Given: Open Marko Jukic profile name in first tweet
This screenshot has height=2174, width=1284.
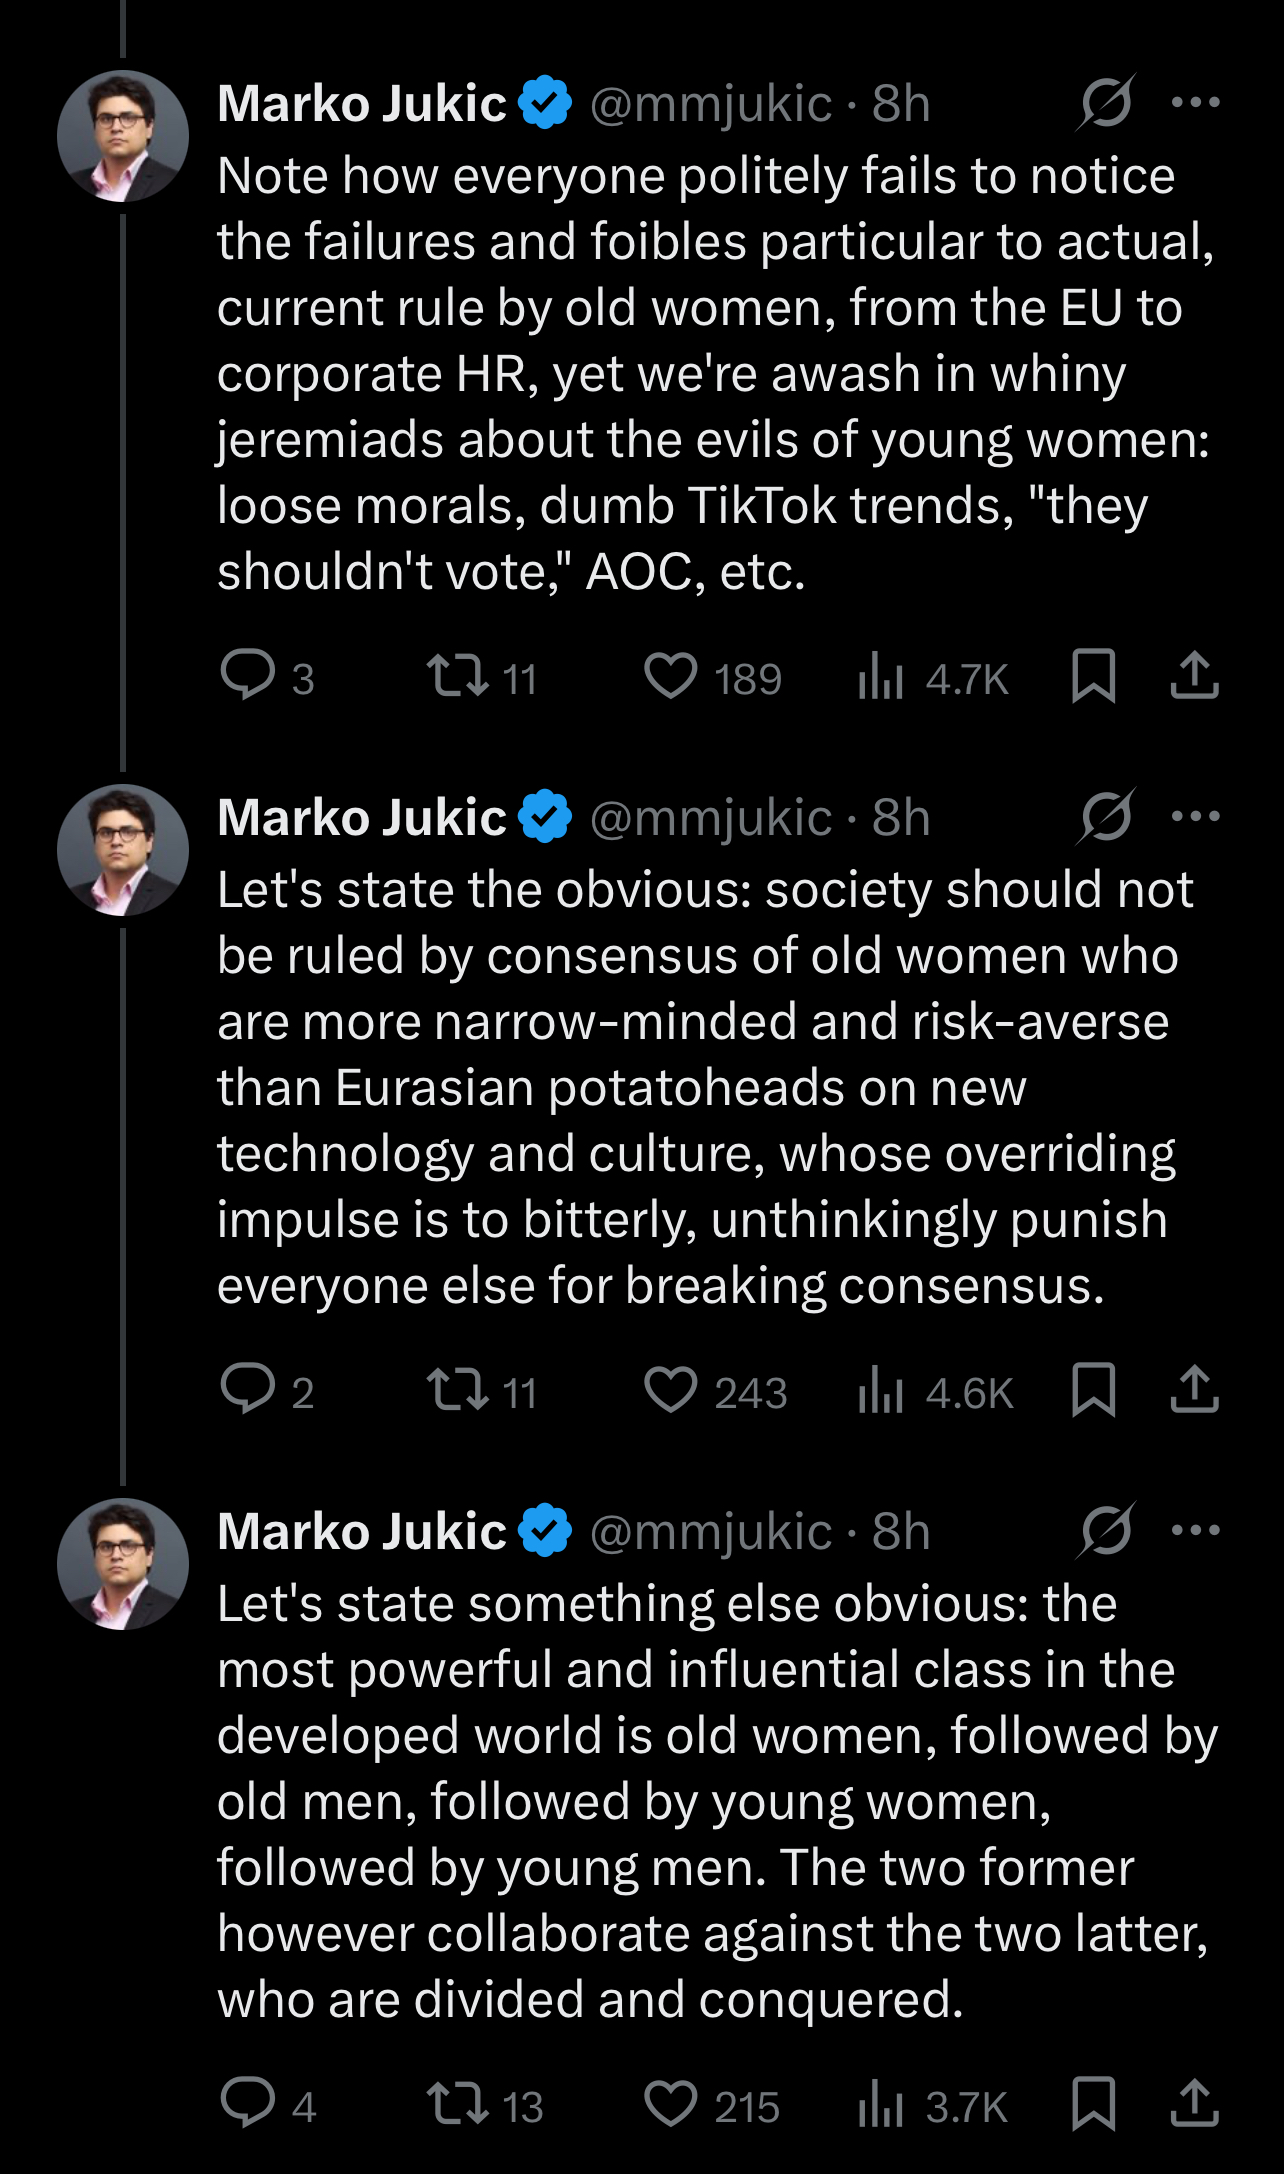Looking at the screenshot, I should pos(362,103).
